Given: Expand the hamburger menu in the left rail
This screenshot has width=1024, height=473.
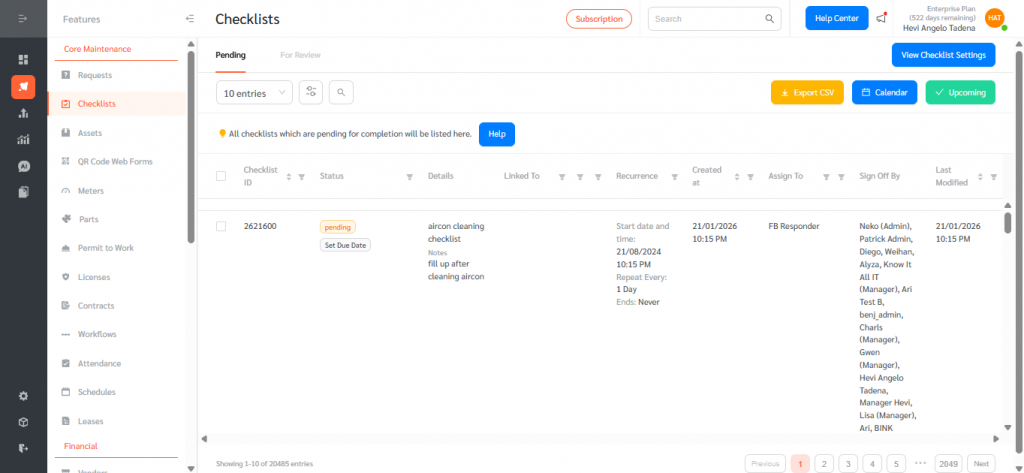Looking at the screenshot, I should click(23, 19).
